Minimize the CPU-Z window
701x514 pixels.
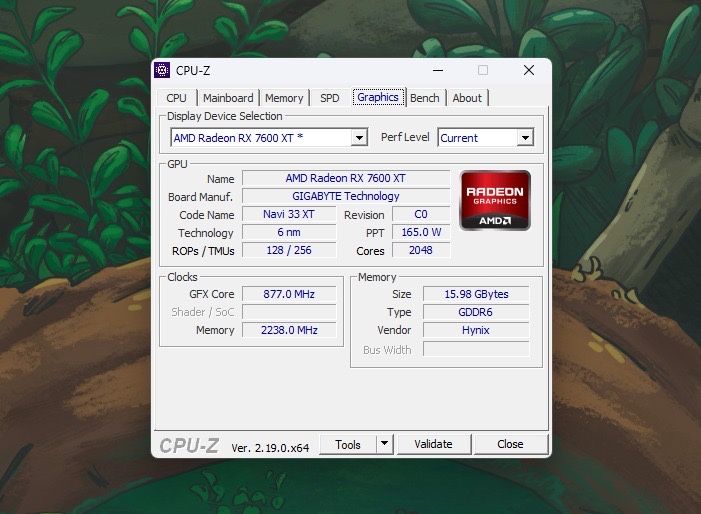(438, 70)
